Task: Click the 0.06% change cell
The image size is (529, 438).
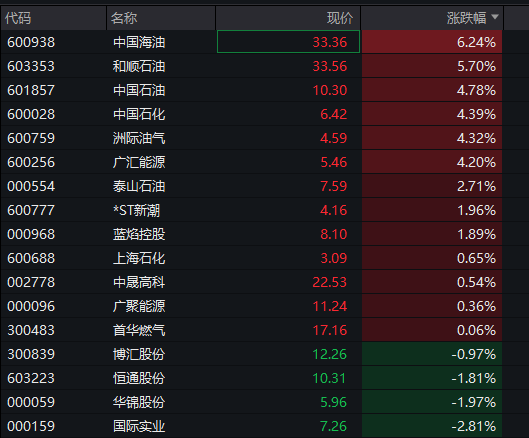Action: tap(432, 329)
